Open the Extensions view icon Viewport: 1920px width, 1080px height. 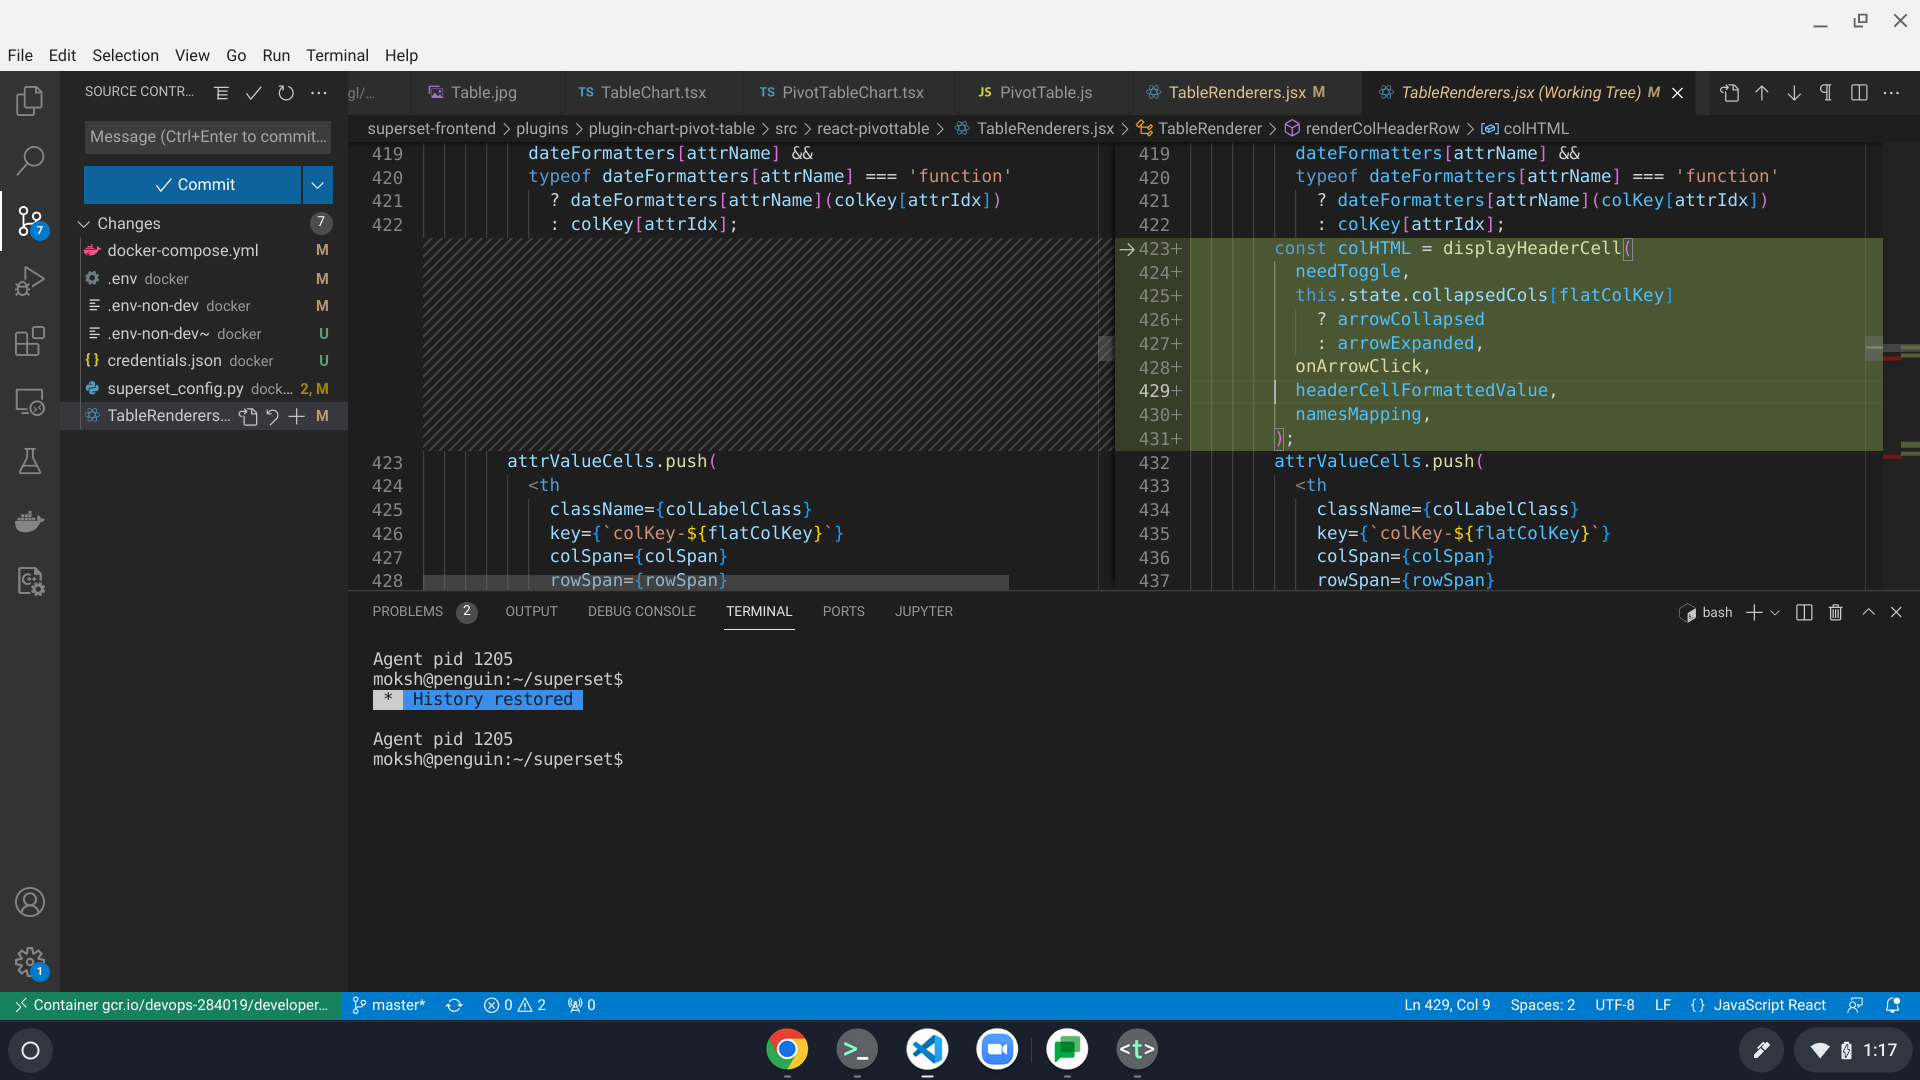tap(30, 341)
